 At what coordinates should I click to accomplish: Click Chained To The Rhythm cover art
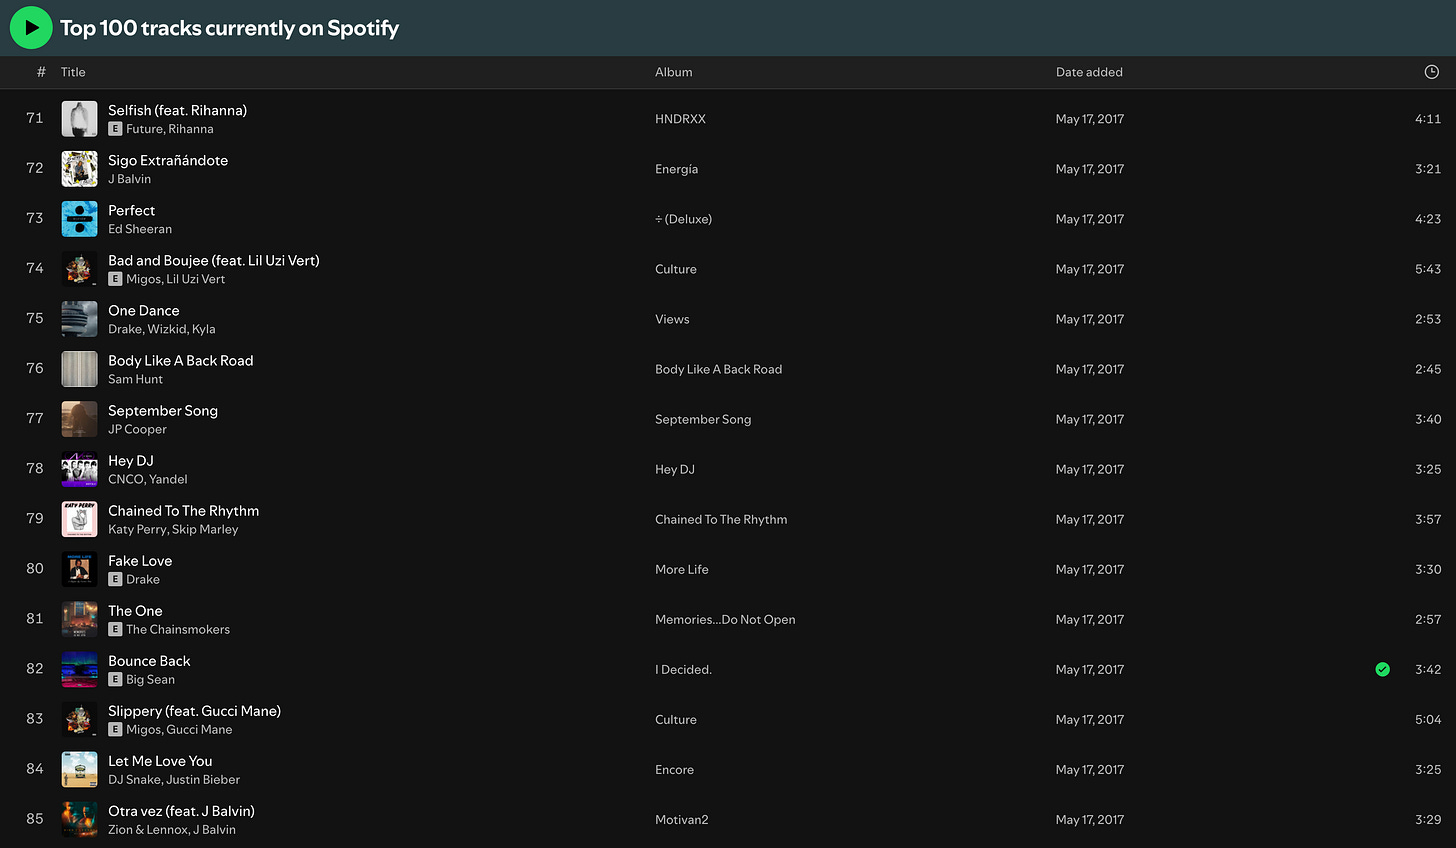(x=79, y=519)
